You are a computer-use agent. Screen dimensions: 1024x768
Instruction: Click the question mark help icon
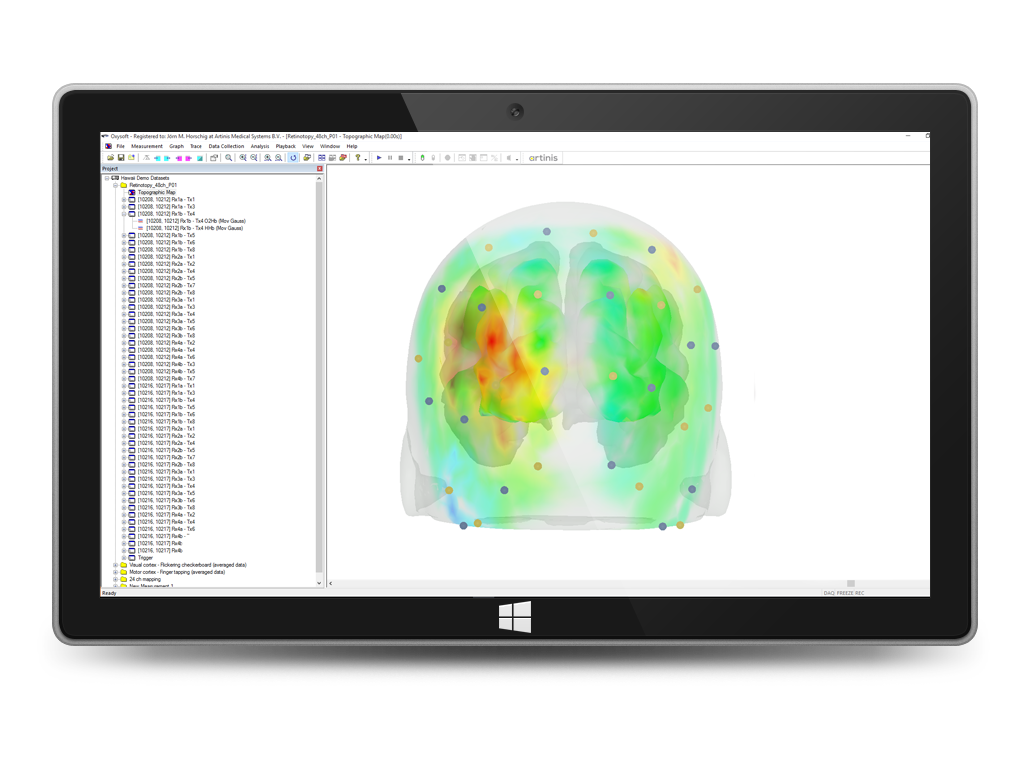(x=357, y=157)
